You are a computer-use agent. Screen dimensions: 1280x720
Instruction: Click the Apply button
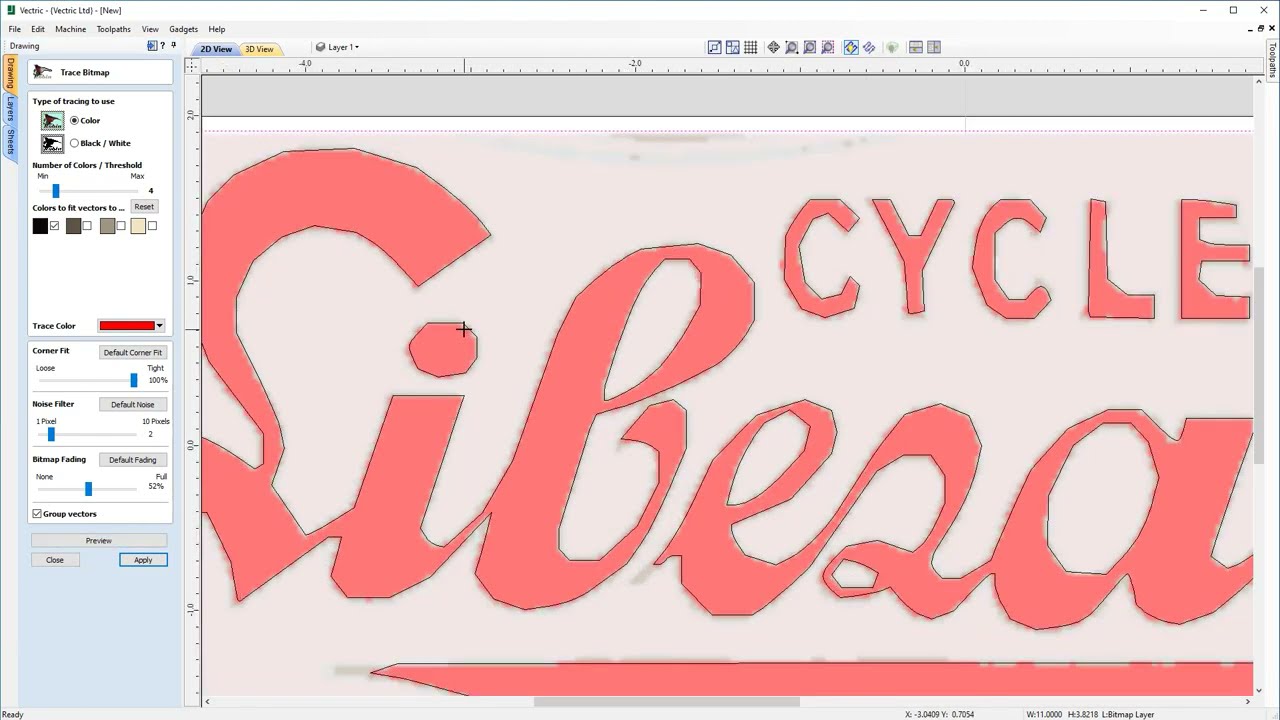(x=143, y=560)
